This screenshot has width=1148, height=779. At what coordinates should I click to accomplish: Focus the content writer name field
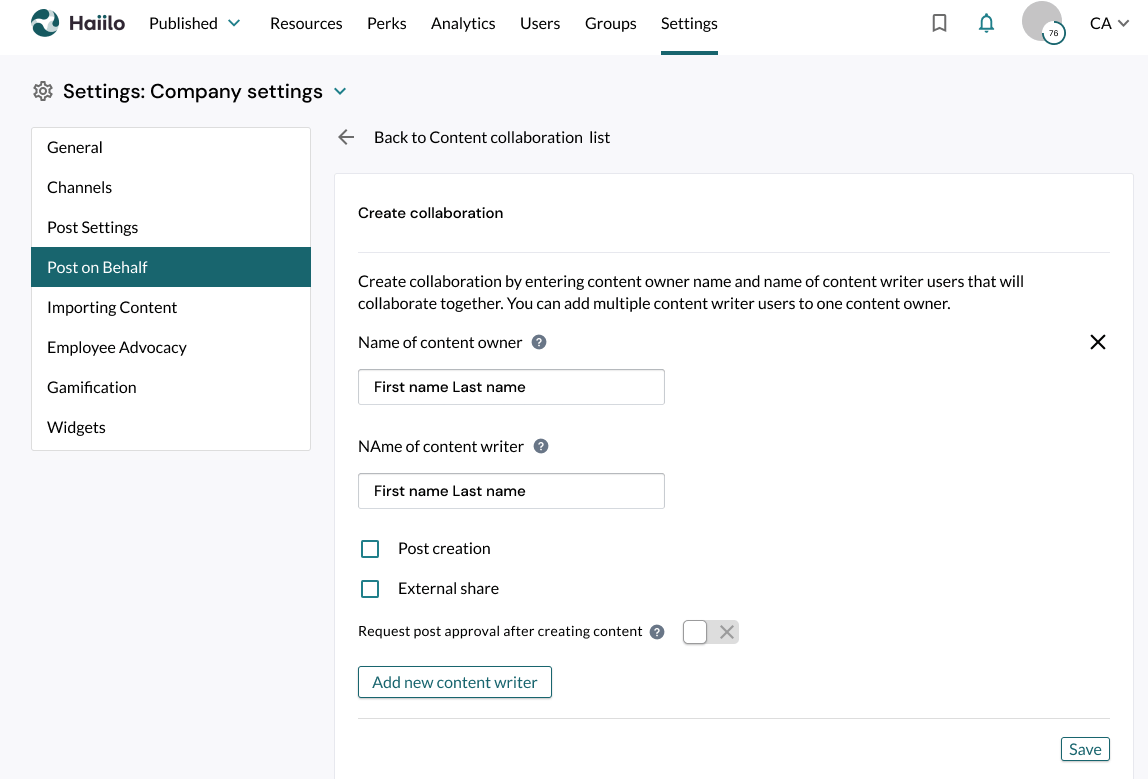[511, 491]
